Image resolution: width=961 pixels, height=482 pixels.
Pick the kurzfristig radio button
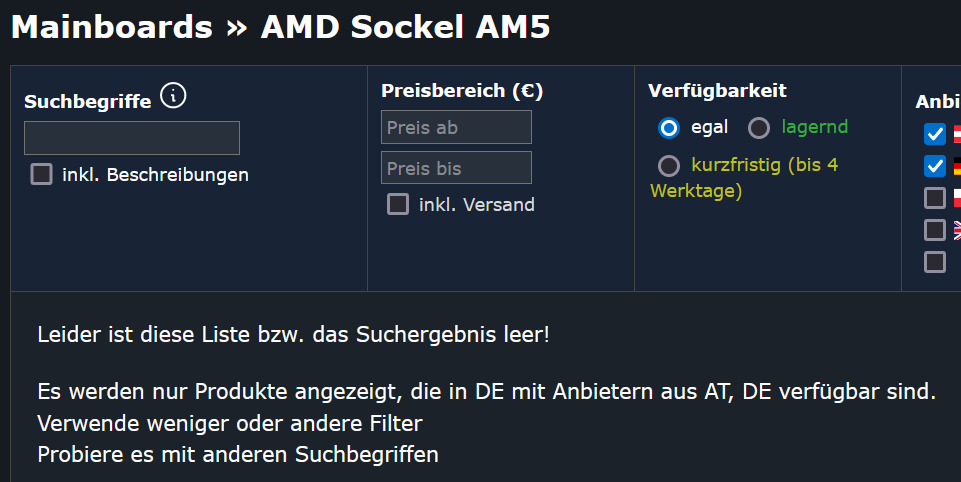669,166
